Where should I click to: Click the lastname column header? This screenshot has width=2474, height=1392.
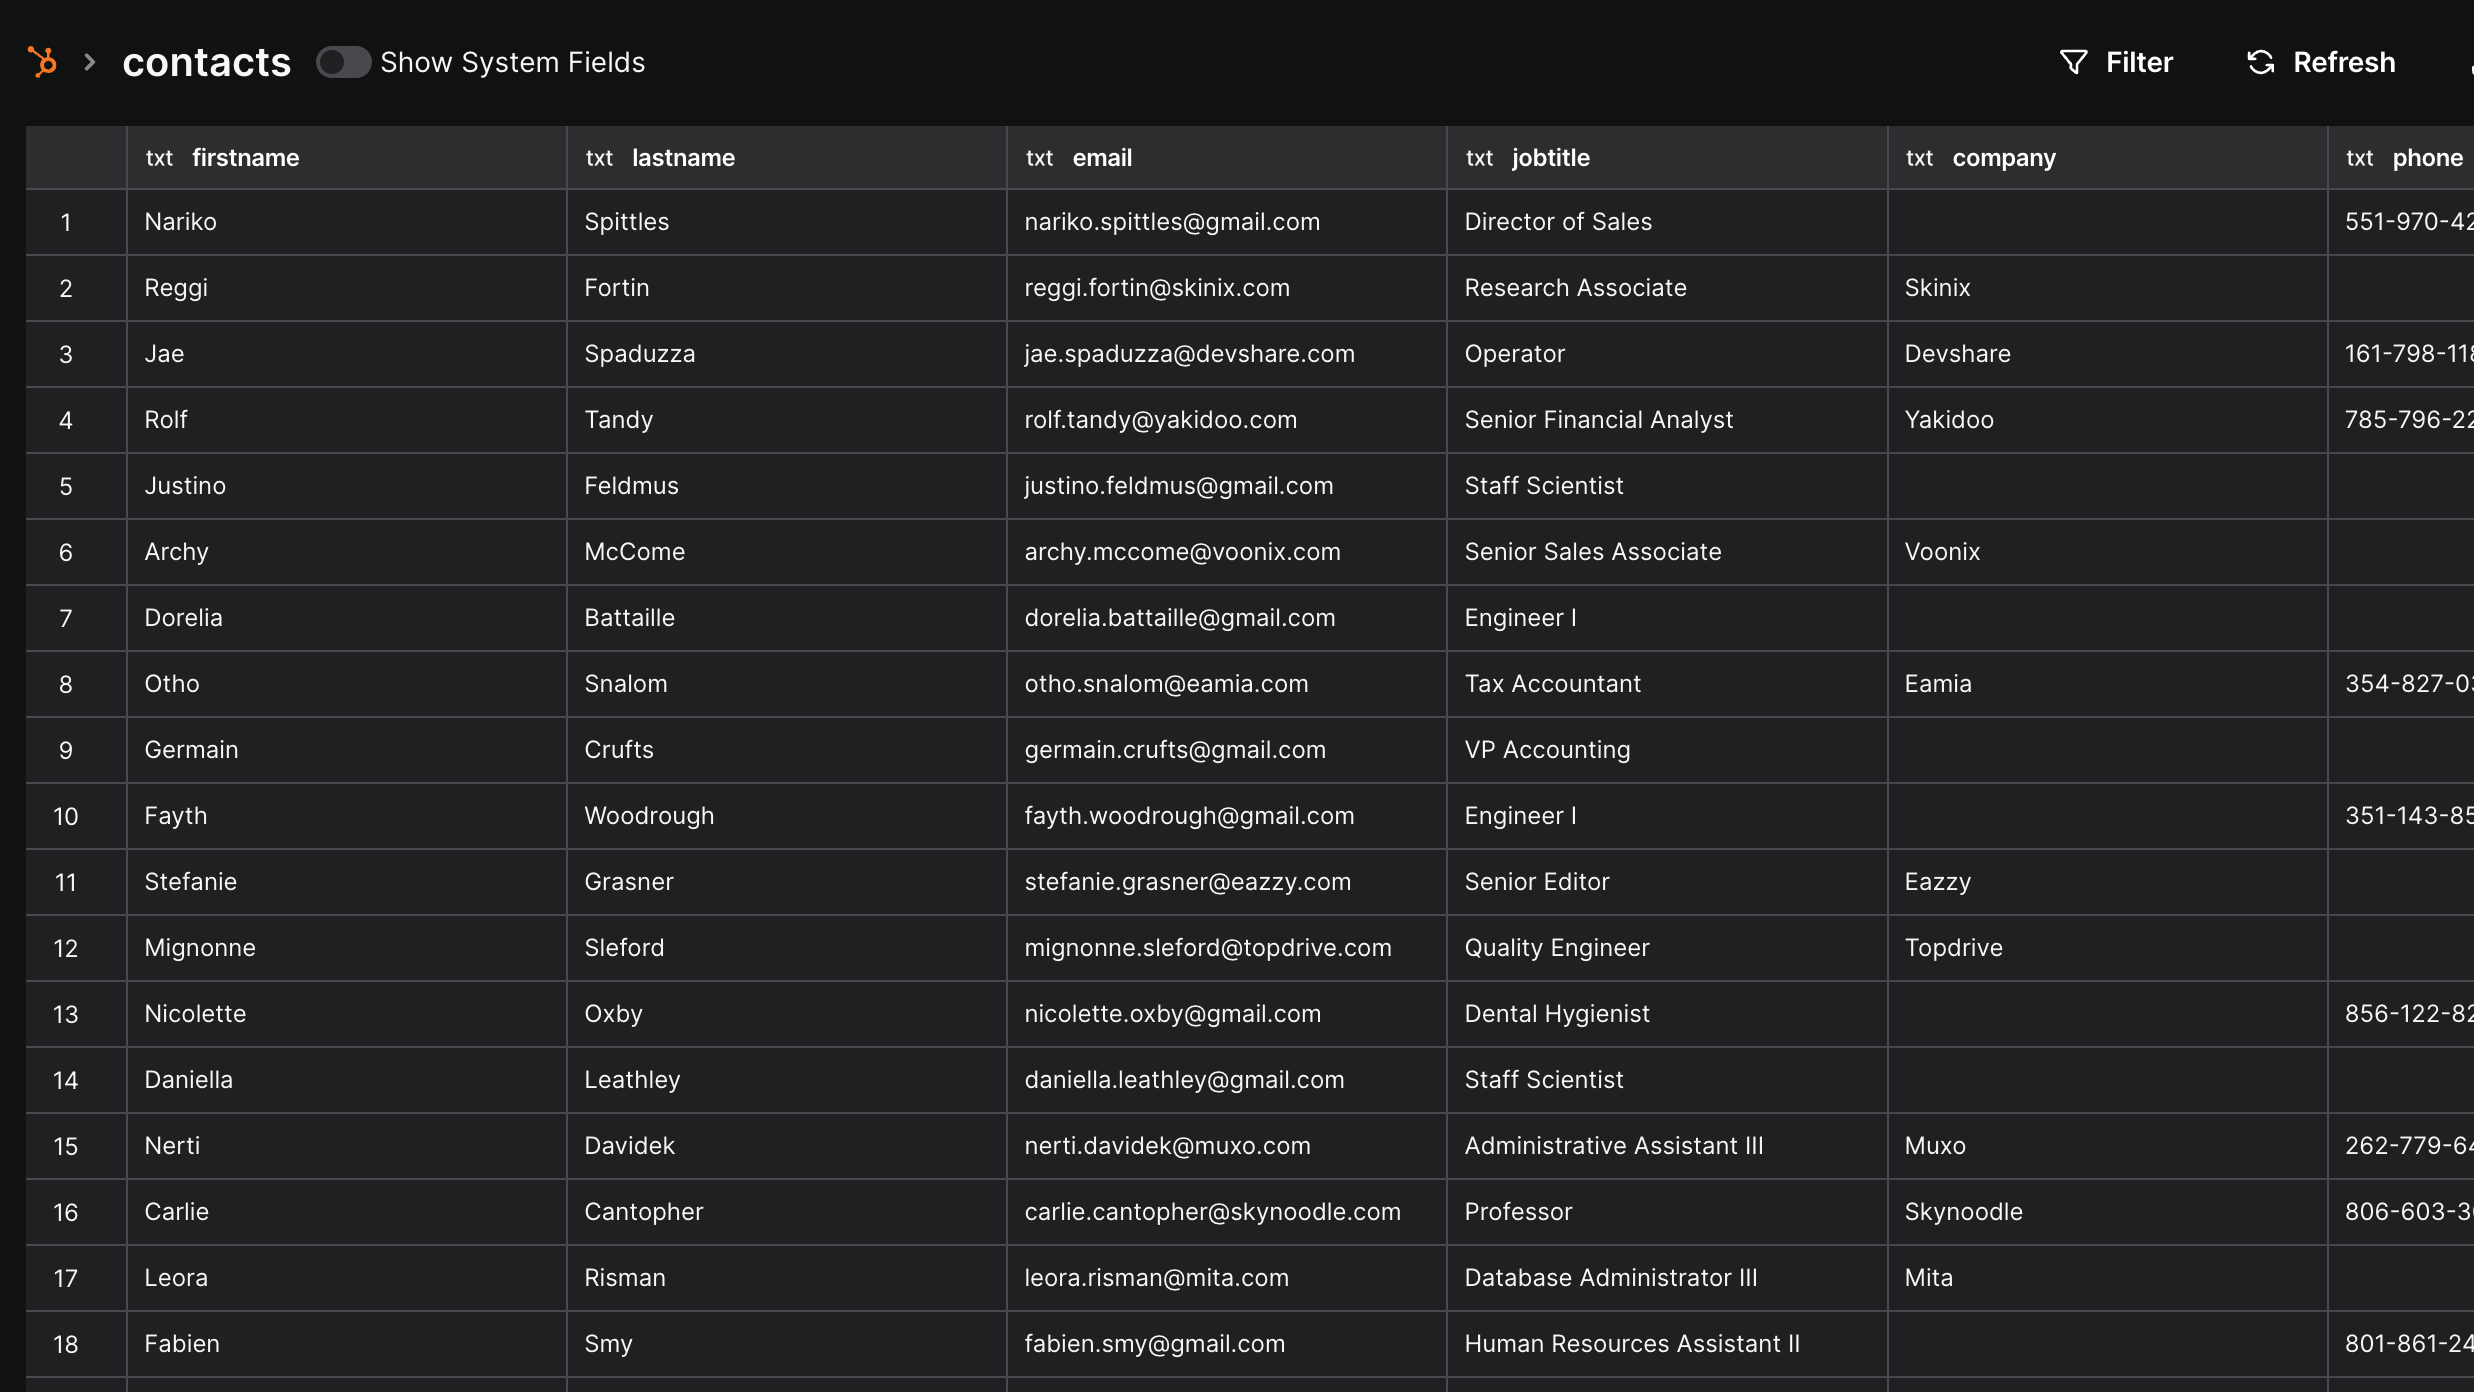pyautogui.click(x=683, y=158)
